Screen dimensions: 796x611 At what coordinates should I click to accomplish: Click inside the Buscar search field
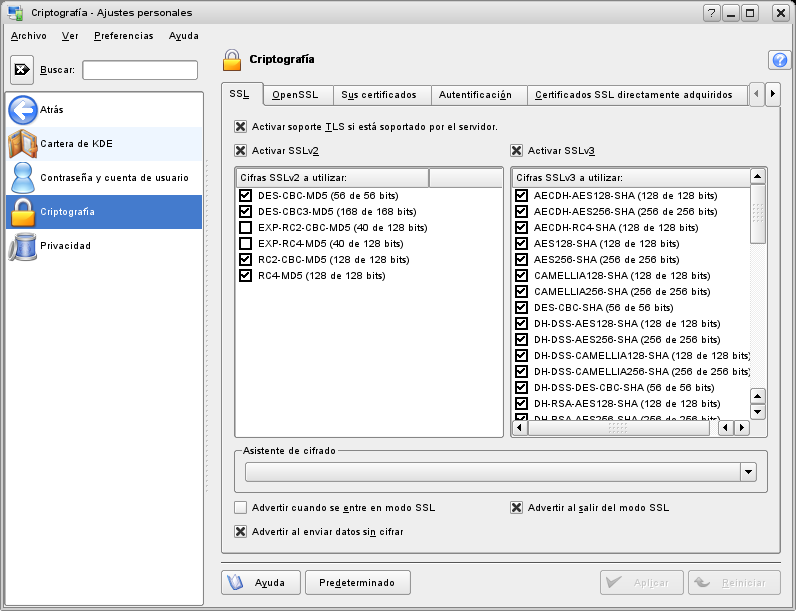140,70
